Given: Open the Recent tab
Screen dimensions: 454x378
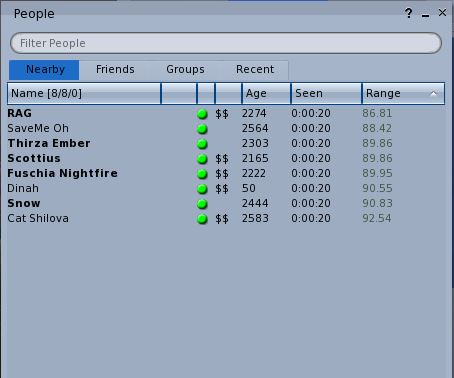Looking at the screenshot, I should pos(255,70).
